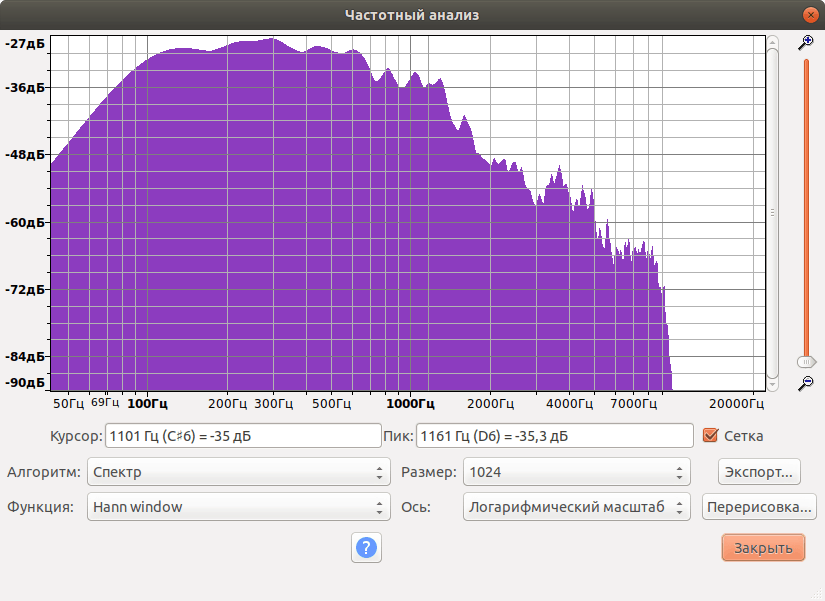
Task: Click the Перерисовка... button
Action: (x=759, y=507)
